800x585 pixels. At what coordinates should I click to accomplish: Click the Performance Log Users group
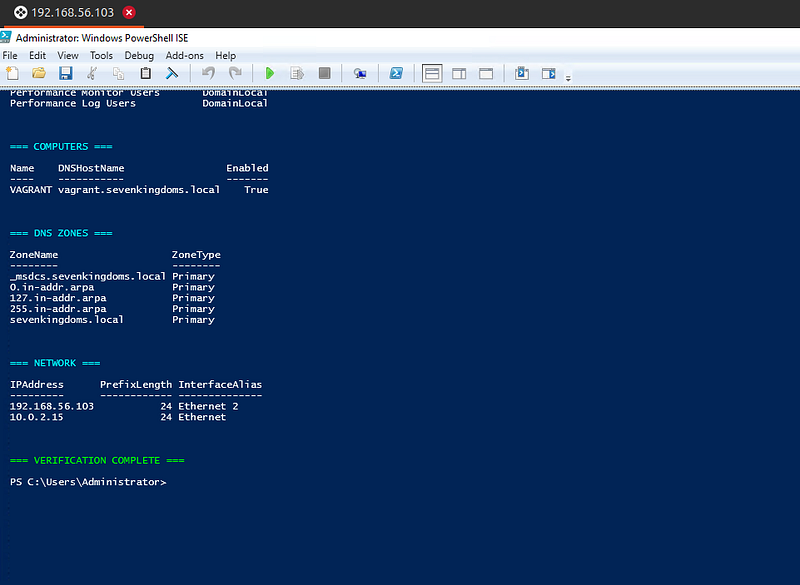pos(72,104)
